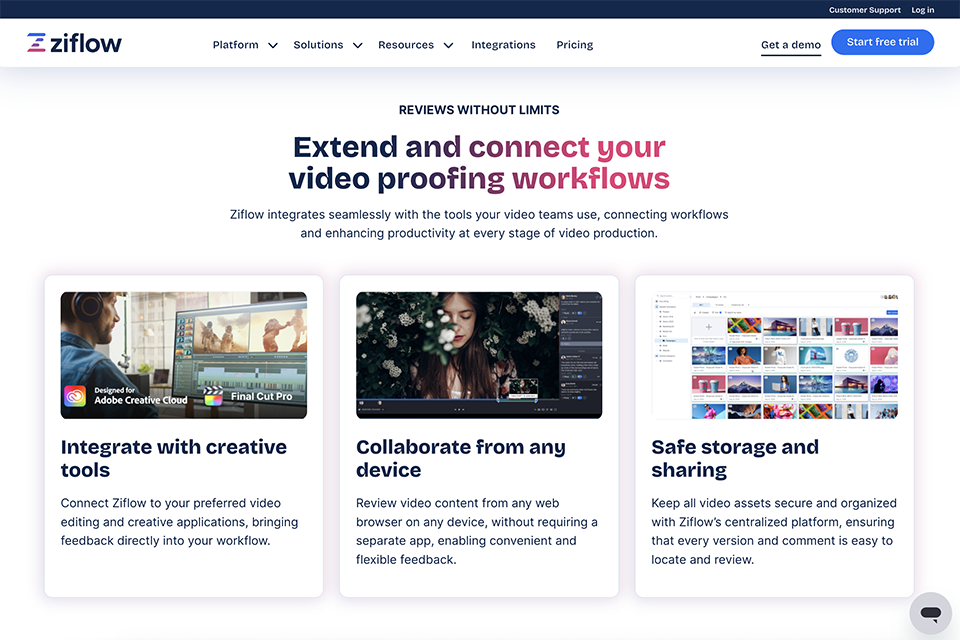Viewport: 960px width, 640px height.
Task: Go to the Pricing page
Action: coord(574,45)
